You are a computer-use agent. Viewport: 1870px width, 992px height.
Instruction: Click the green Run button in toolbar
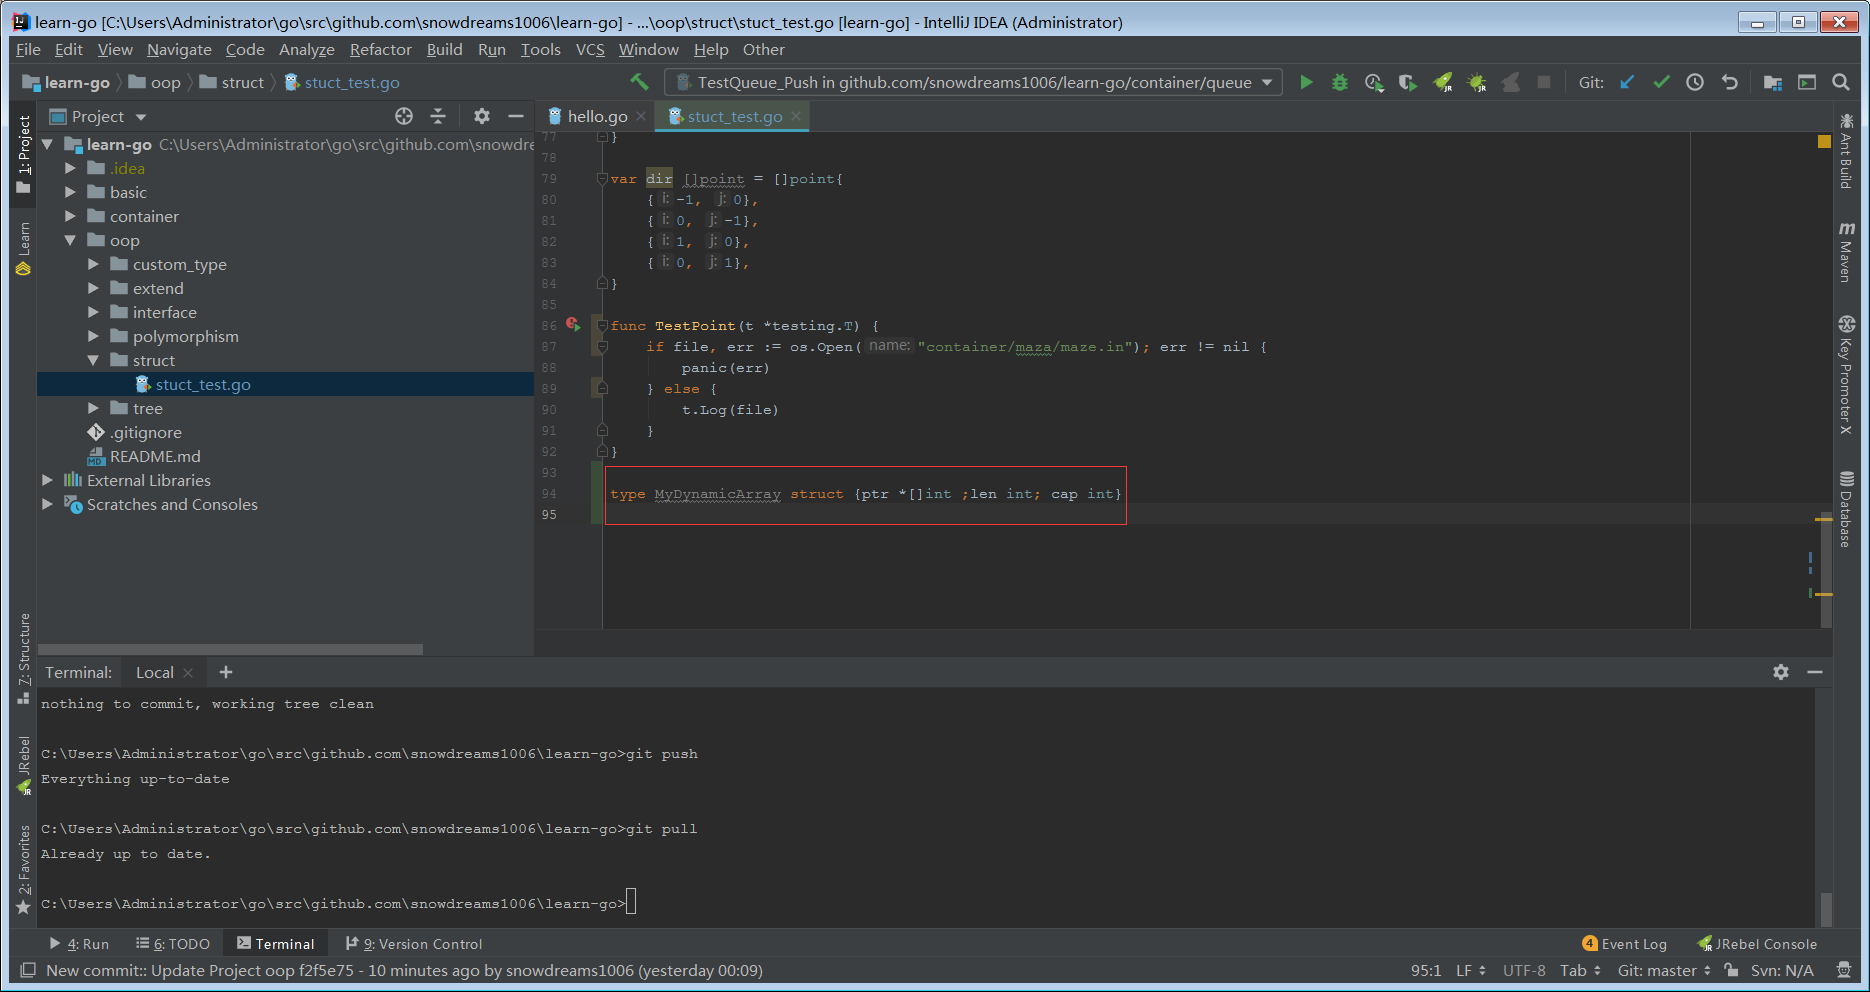pos(1306,83)
